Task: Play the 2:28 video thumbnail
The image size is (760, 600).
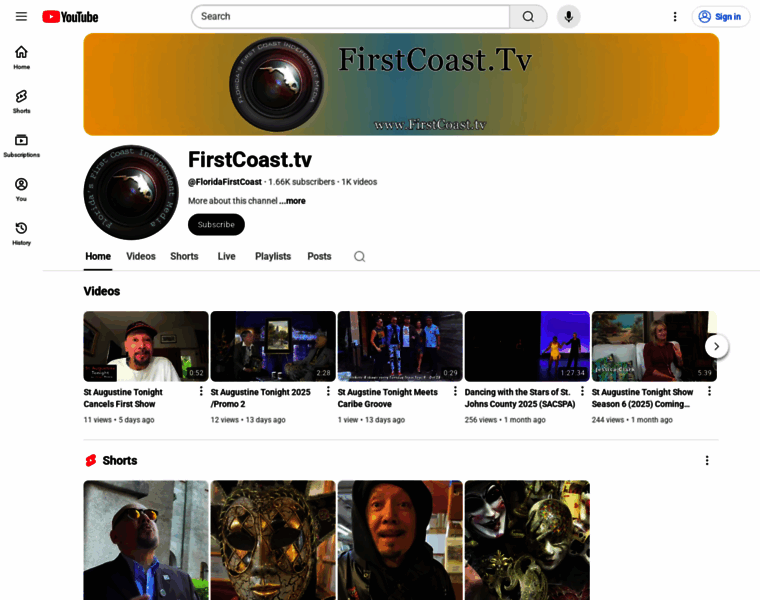Action: (x=273, y=346)
